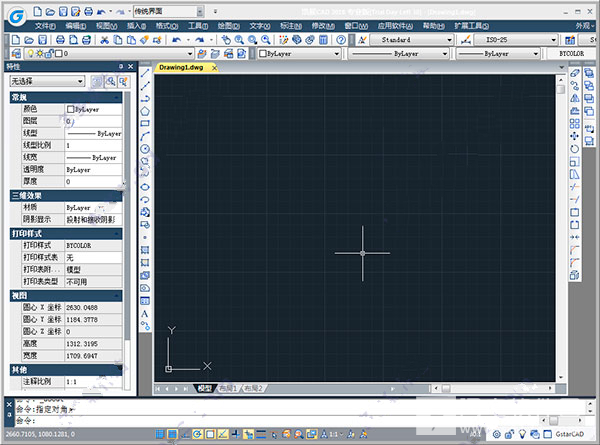Open the 修改 menu
The height and width of the screenshot is (445, 600).
[323, 26]
